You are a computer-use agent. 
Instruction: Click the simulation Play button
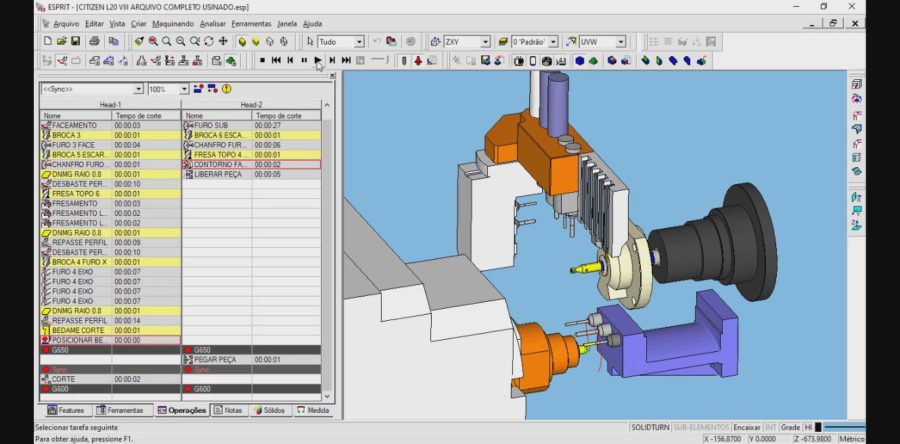[318, 60]
